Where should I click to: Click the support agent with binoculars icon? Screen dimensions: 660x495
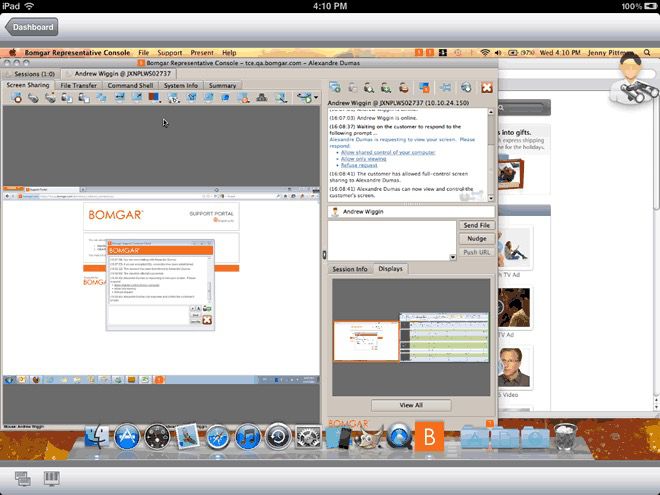(633, 79)
